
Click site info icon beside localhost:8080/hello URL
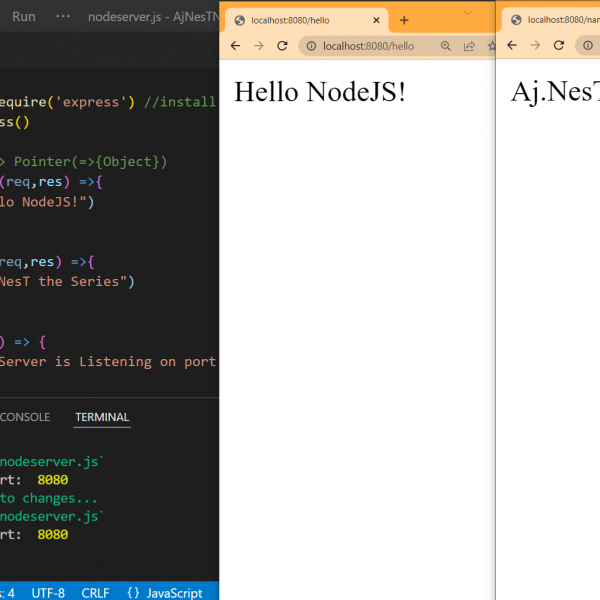[310, 46]
